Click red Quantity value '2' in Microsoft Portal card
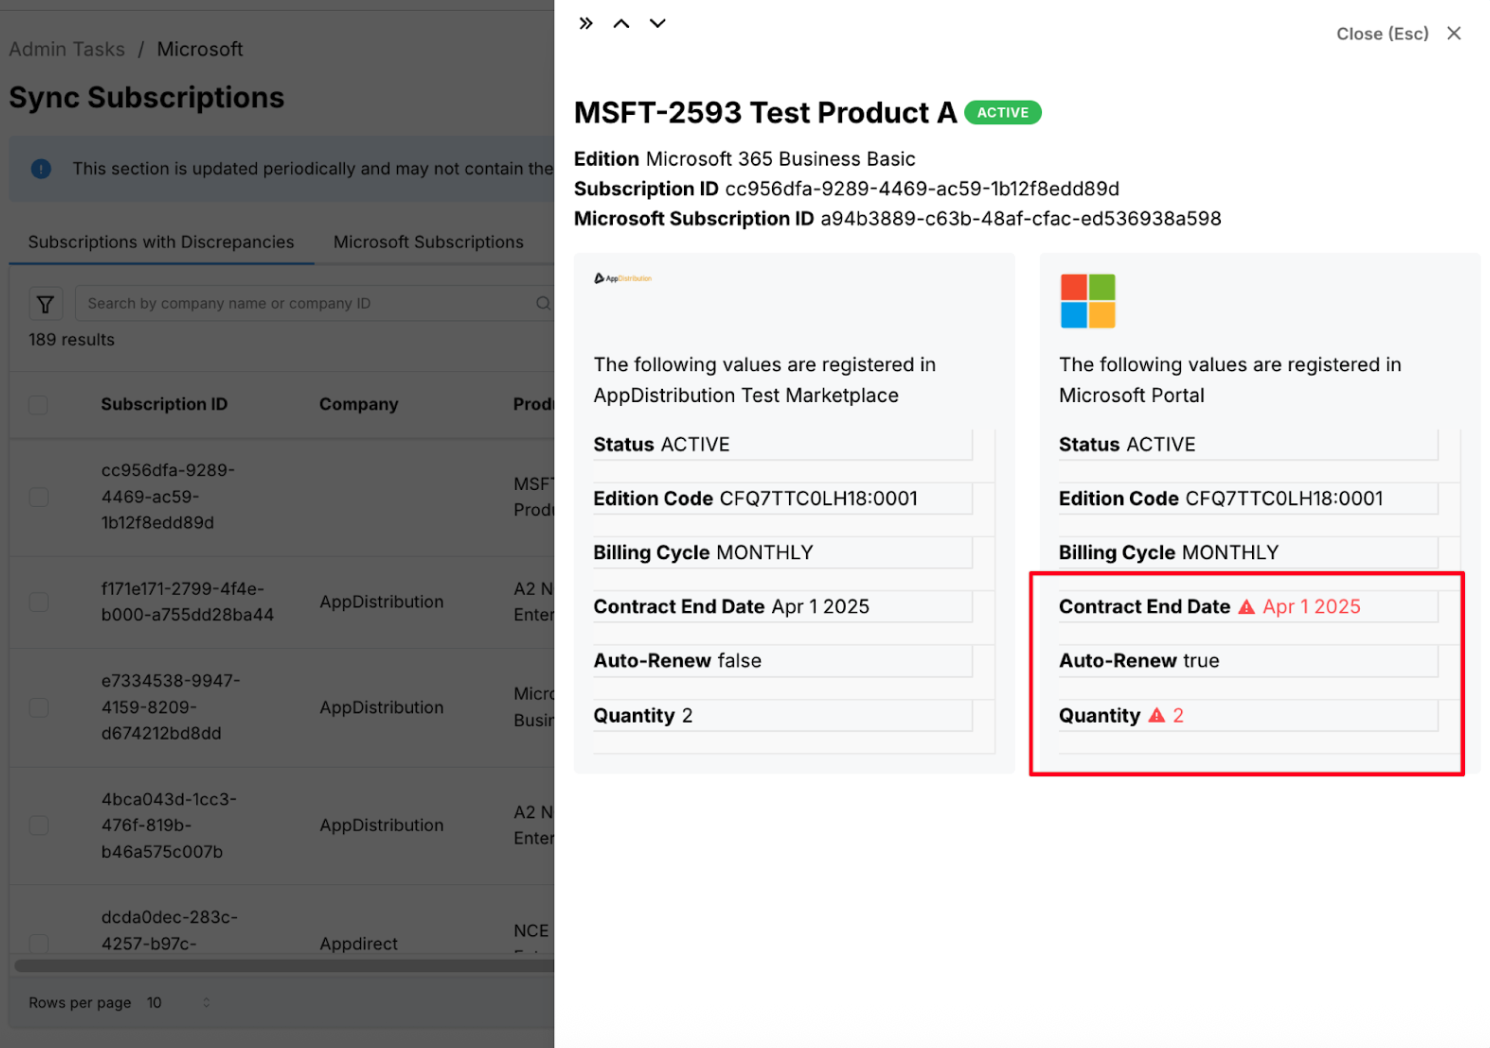This screenshot has width=1490, height=1048. (x=1178, y=715)
